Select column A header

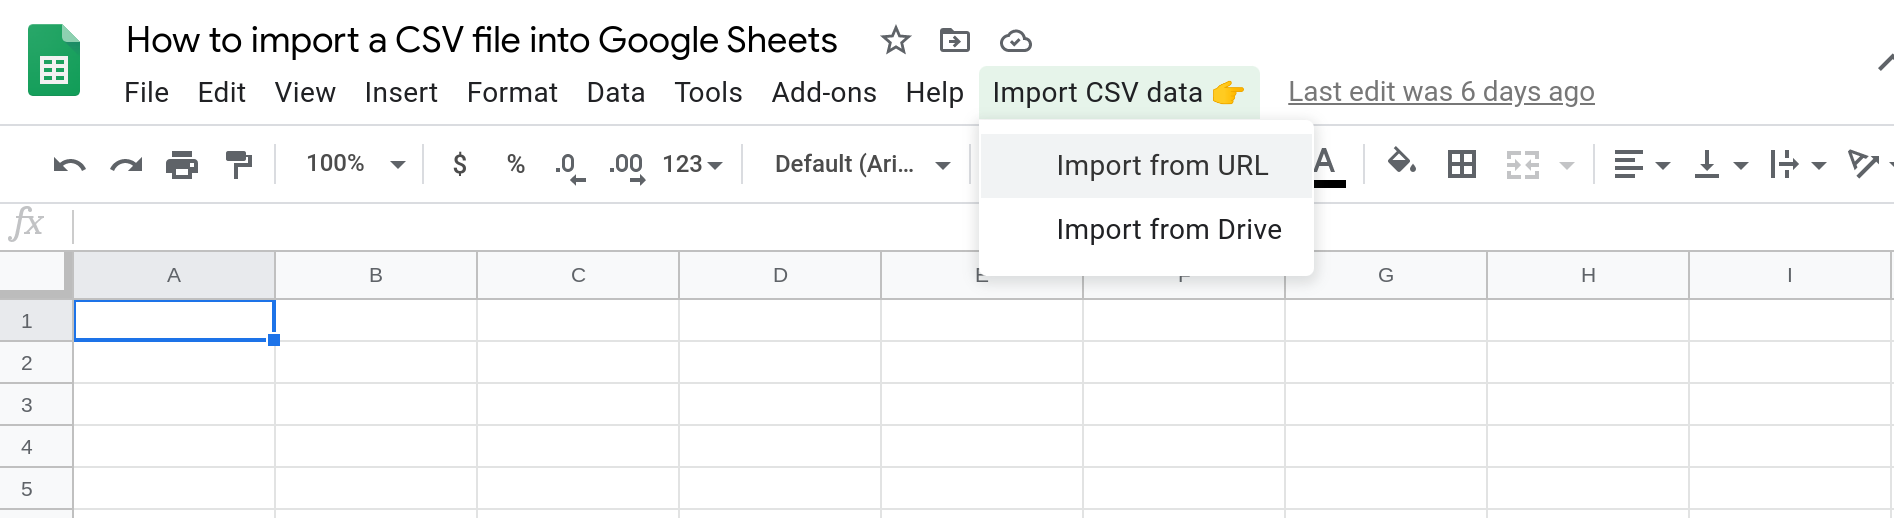point(174,275)
